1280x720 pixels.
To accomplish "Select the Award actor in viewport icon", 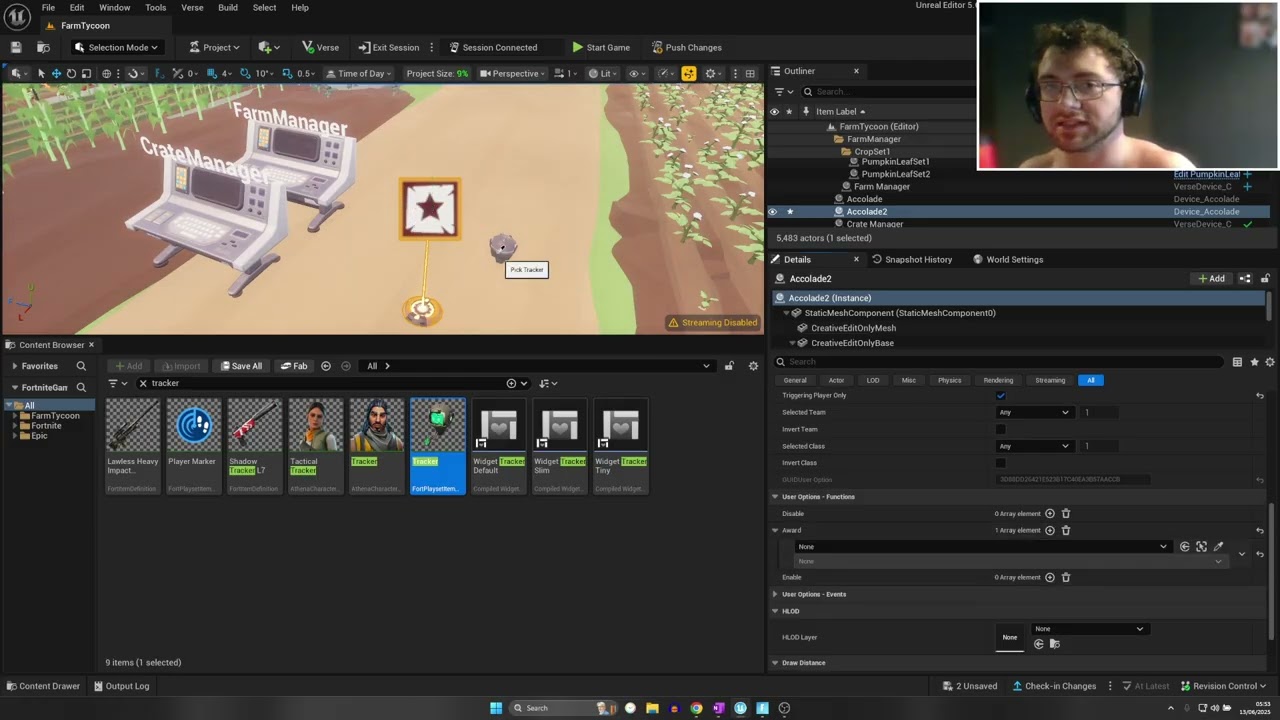I will click(x=1201, y=547).
